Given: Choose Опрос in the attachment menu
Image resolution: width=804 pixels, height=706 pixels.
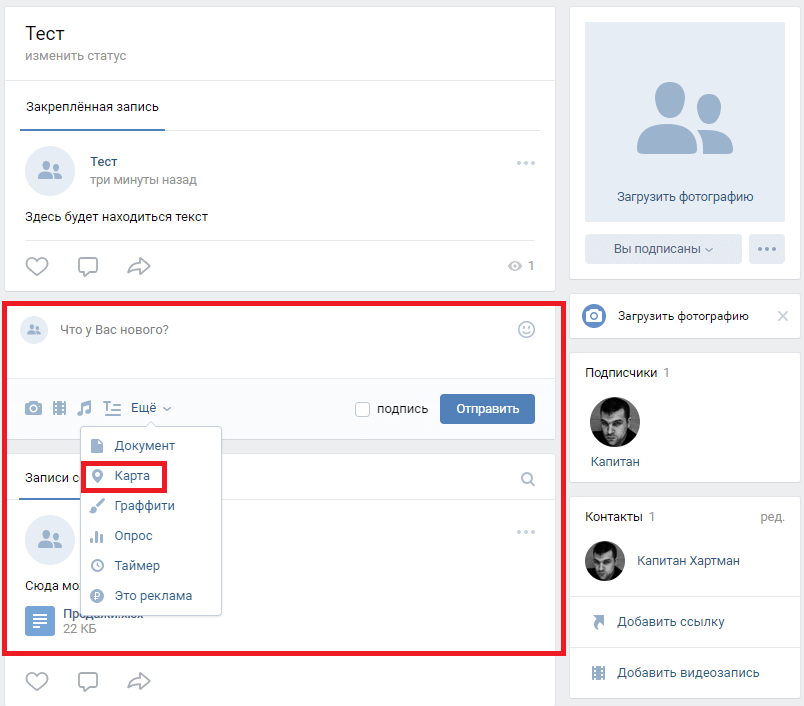Looking at the screenshot, I should click(x=133, y=536).
